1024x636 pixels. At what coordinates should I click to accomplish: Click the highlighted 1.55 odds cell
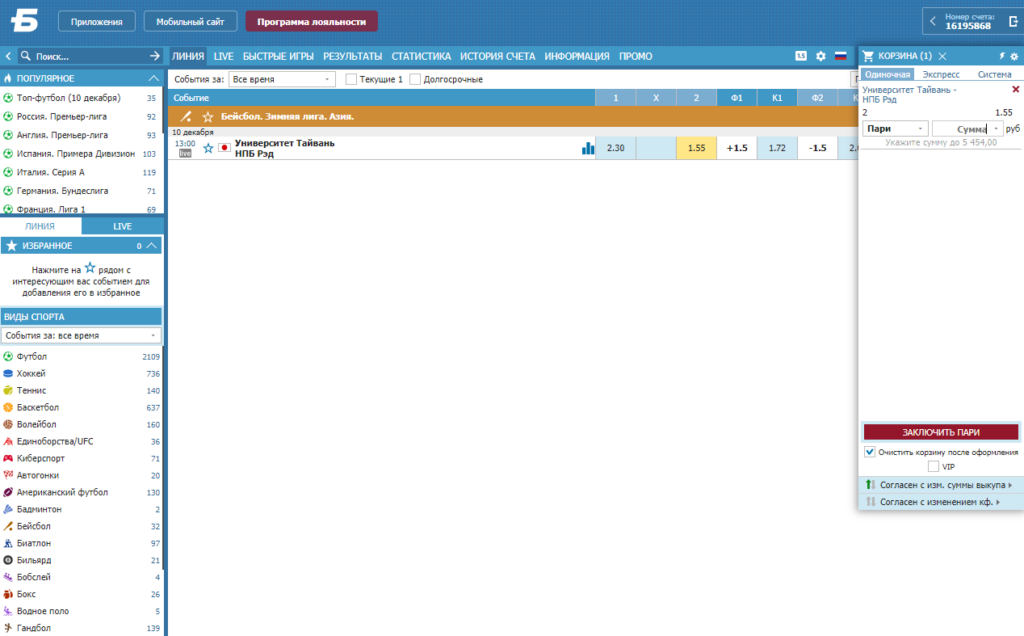point(696,148)
